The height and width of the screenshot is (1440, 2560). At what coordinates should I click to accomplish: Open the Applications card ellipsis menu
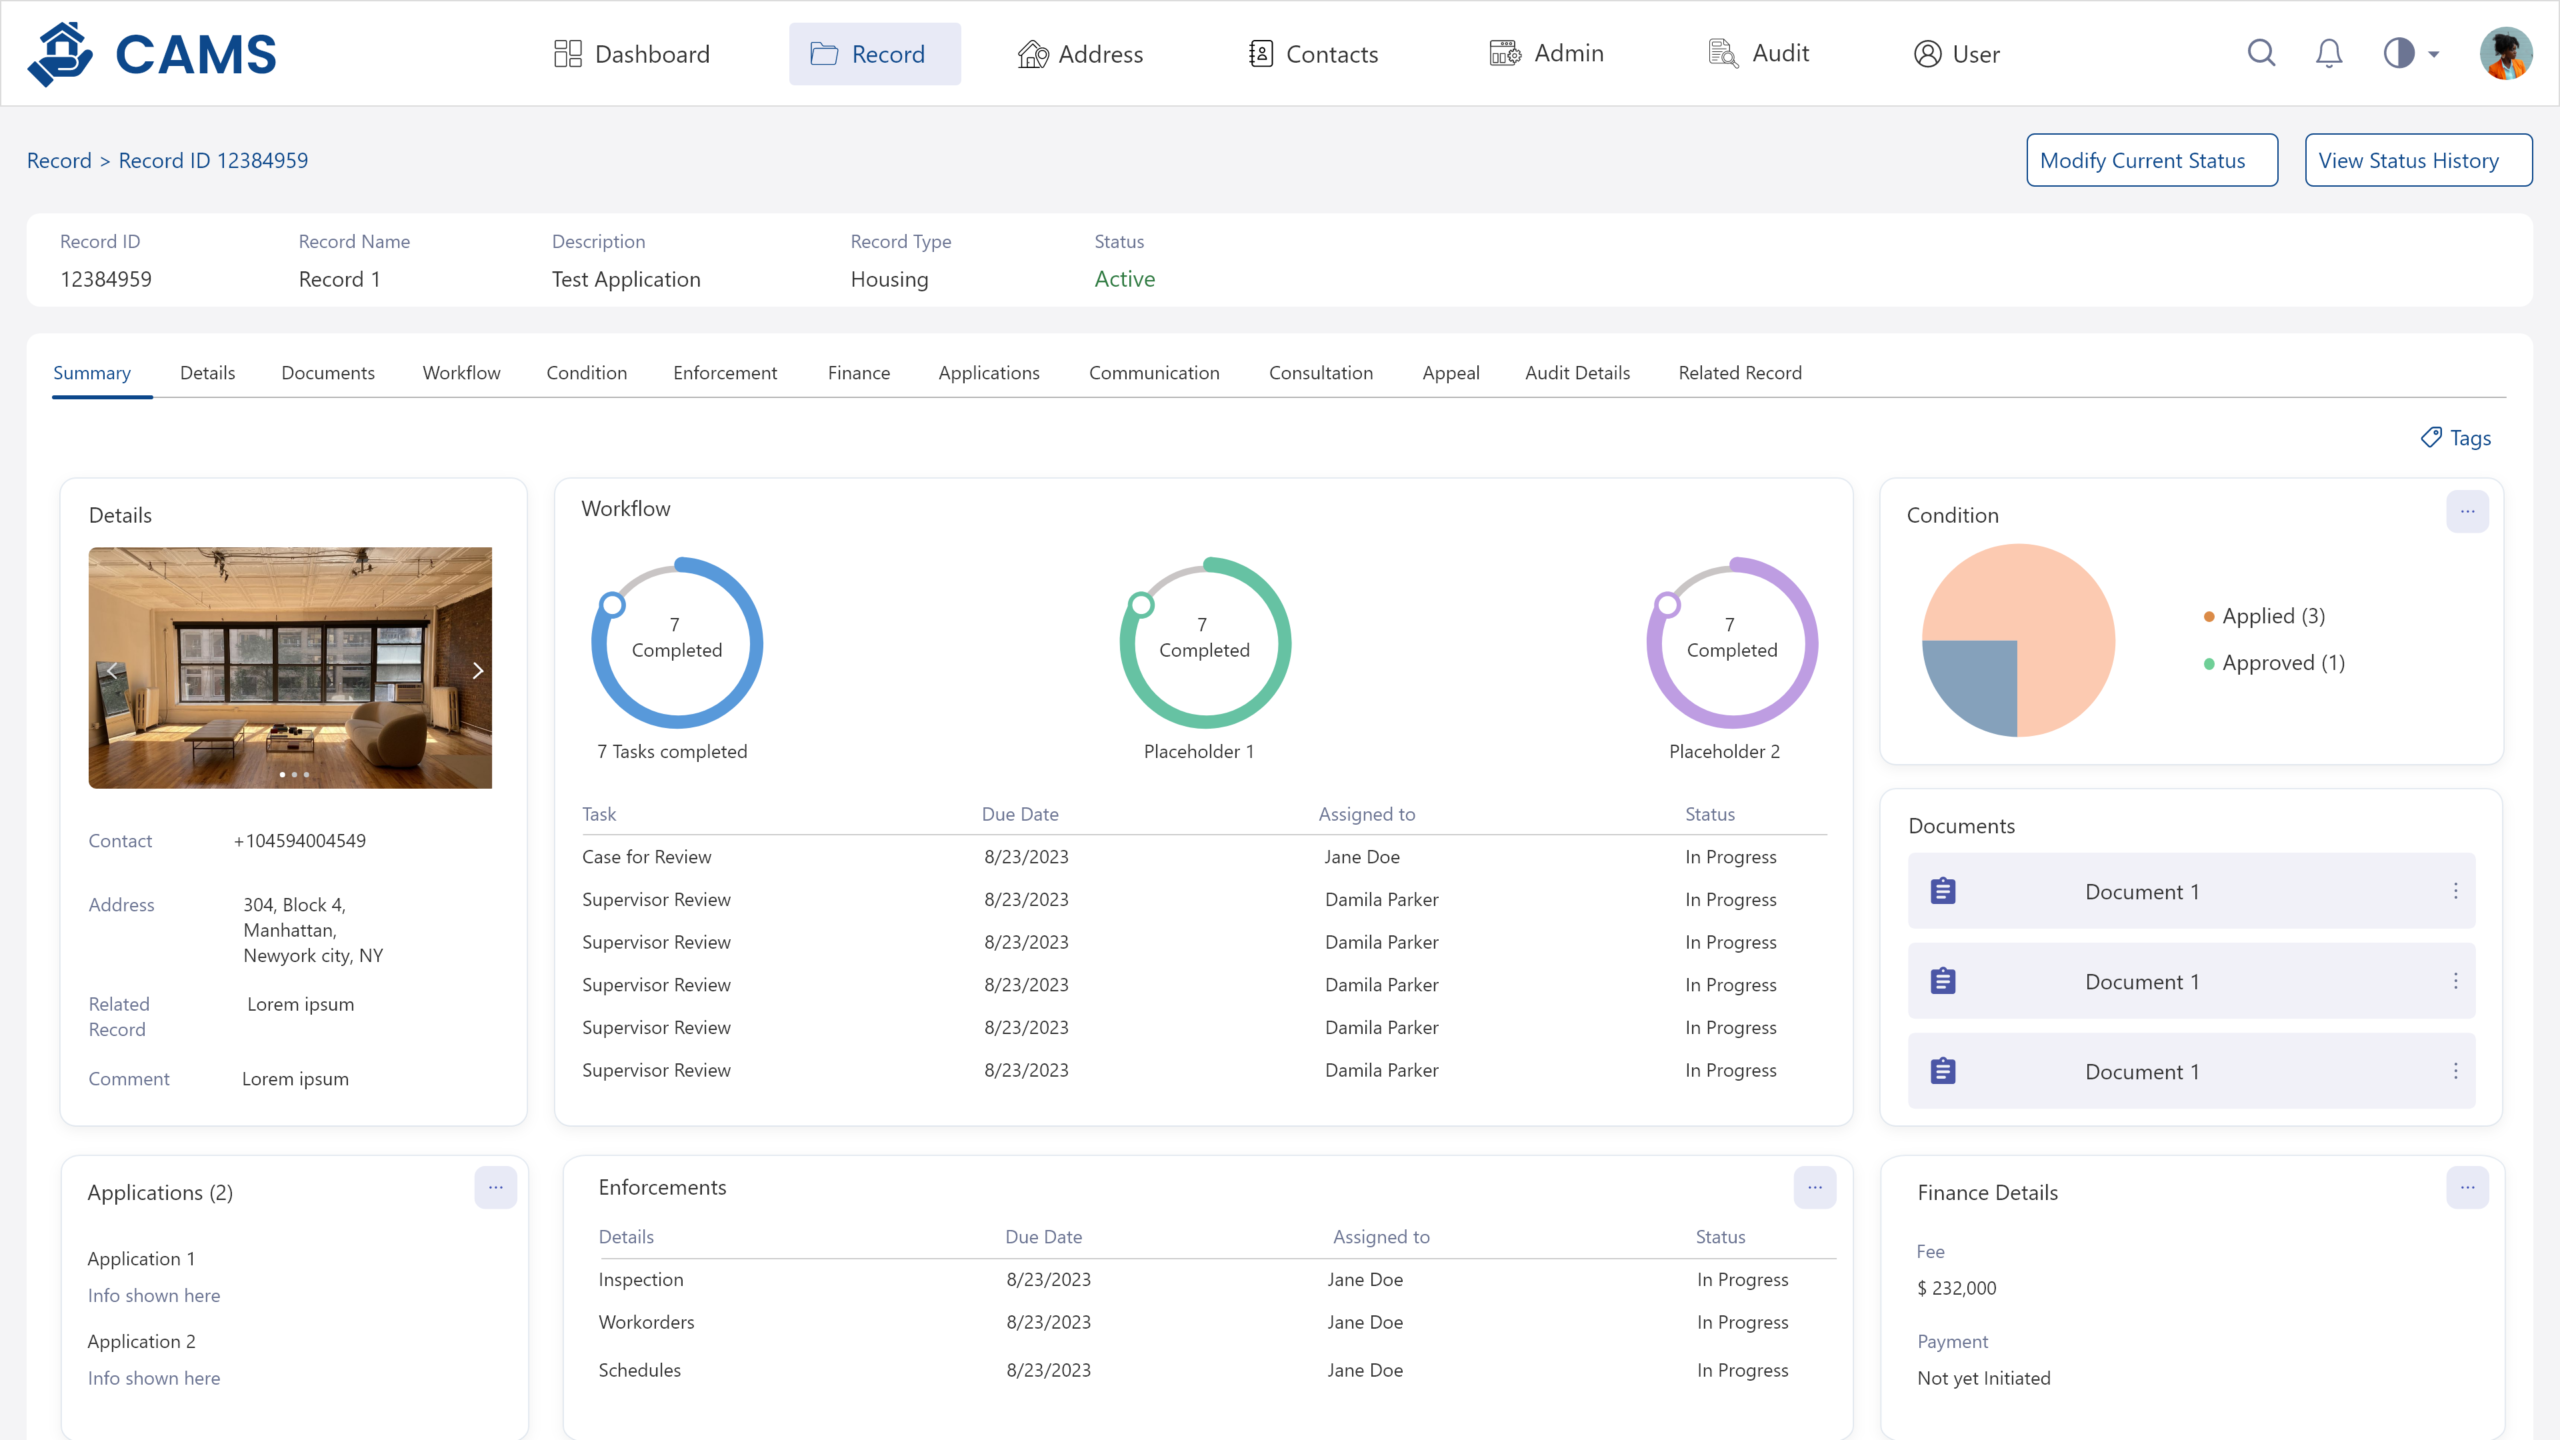click(x=495, y=1188)
